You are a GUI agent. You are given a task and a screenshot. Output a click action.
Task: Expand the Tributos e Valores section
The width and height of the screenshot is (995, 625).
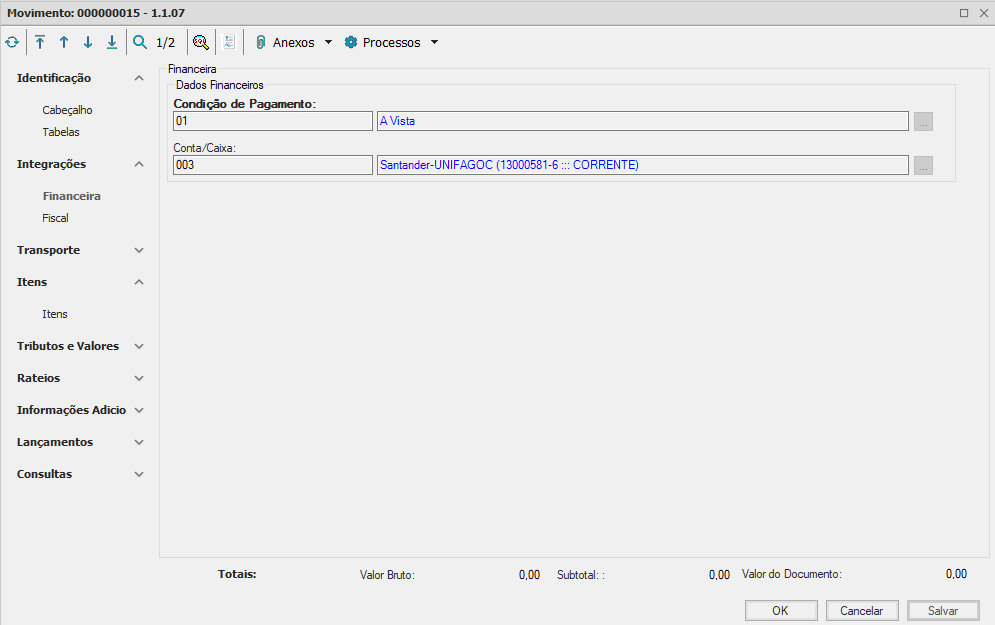139,346
